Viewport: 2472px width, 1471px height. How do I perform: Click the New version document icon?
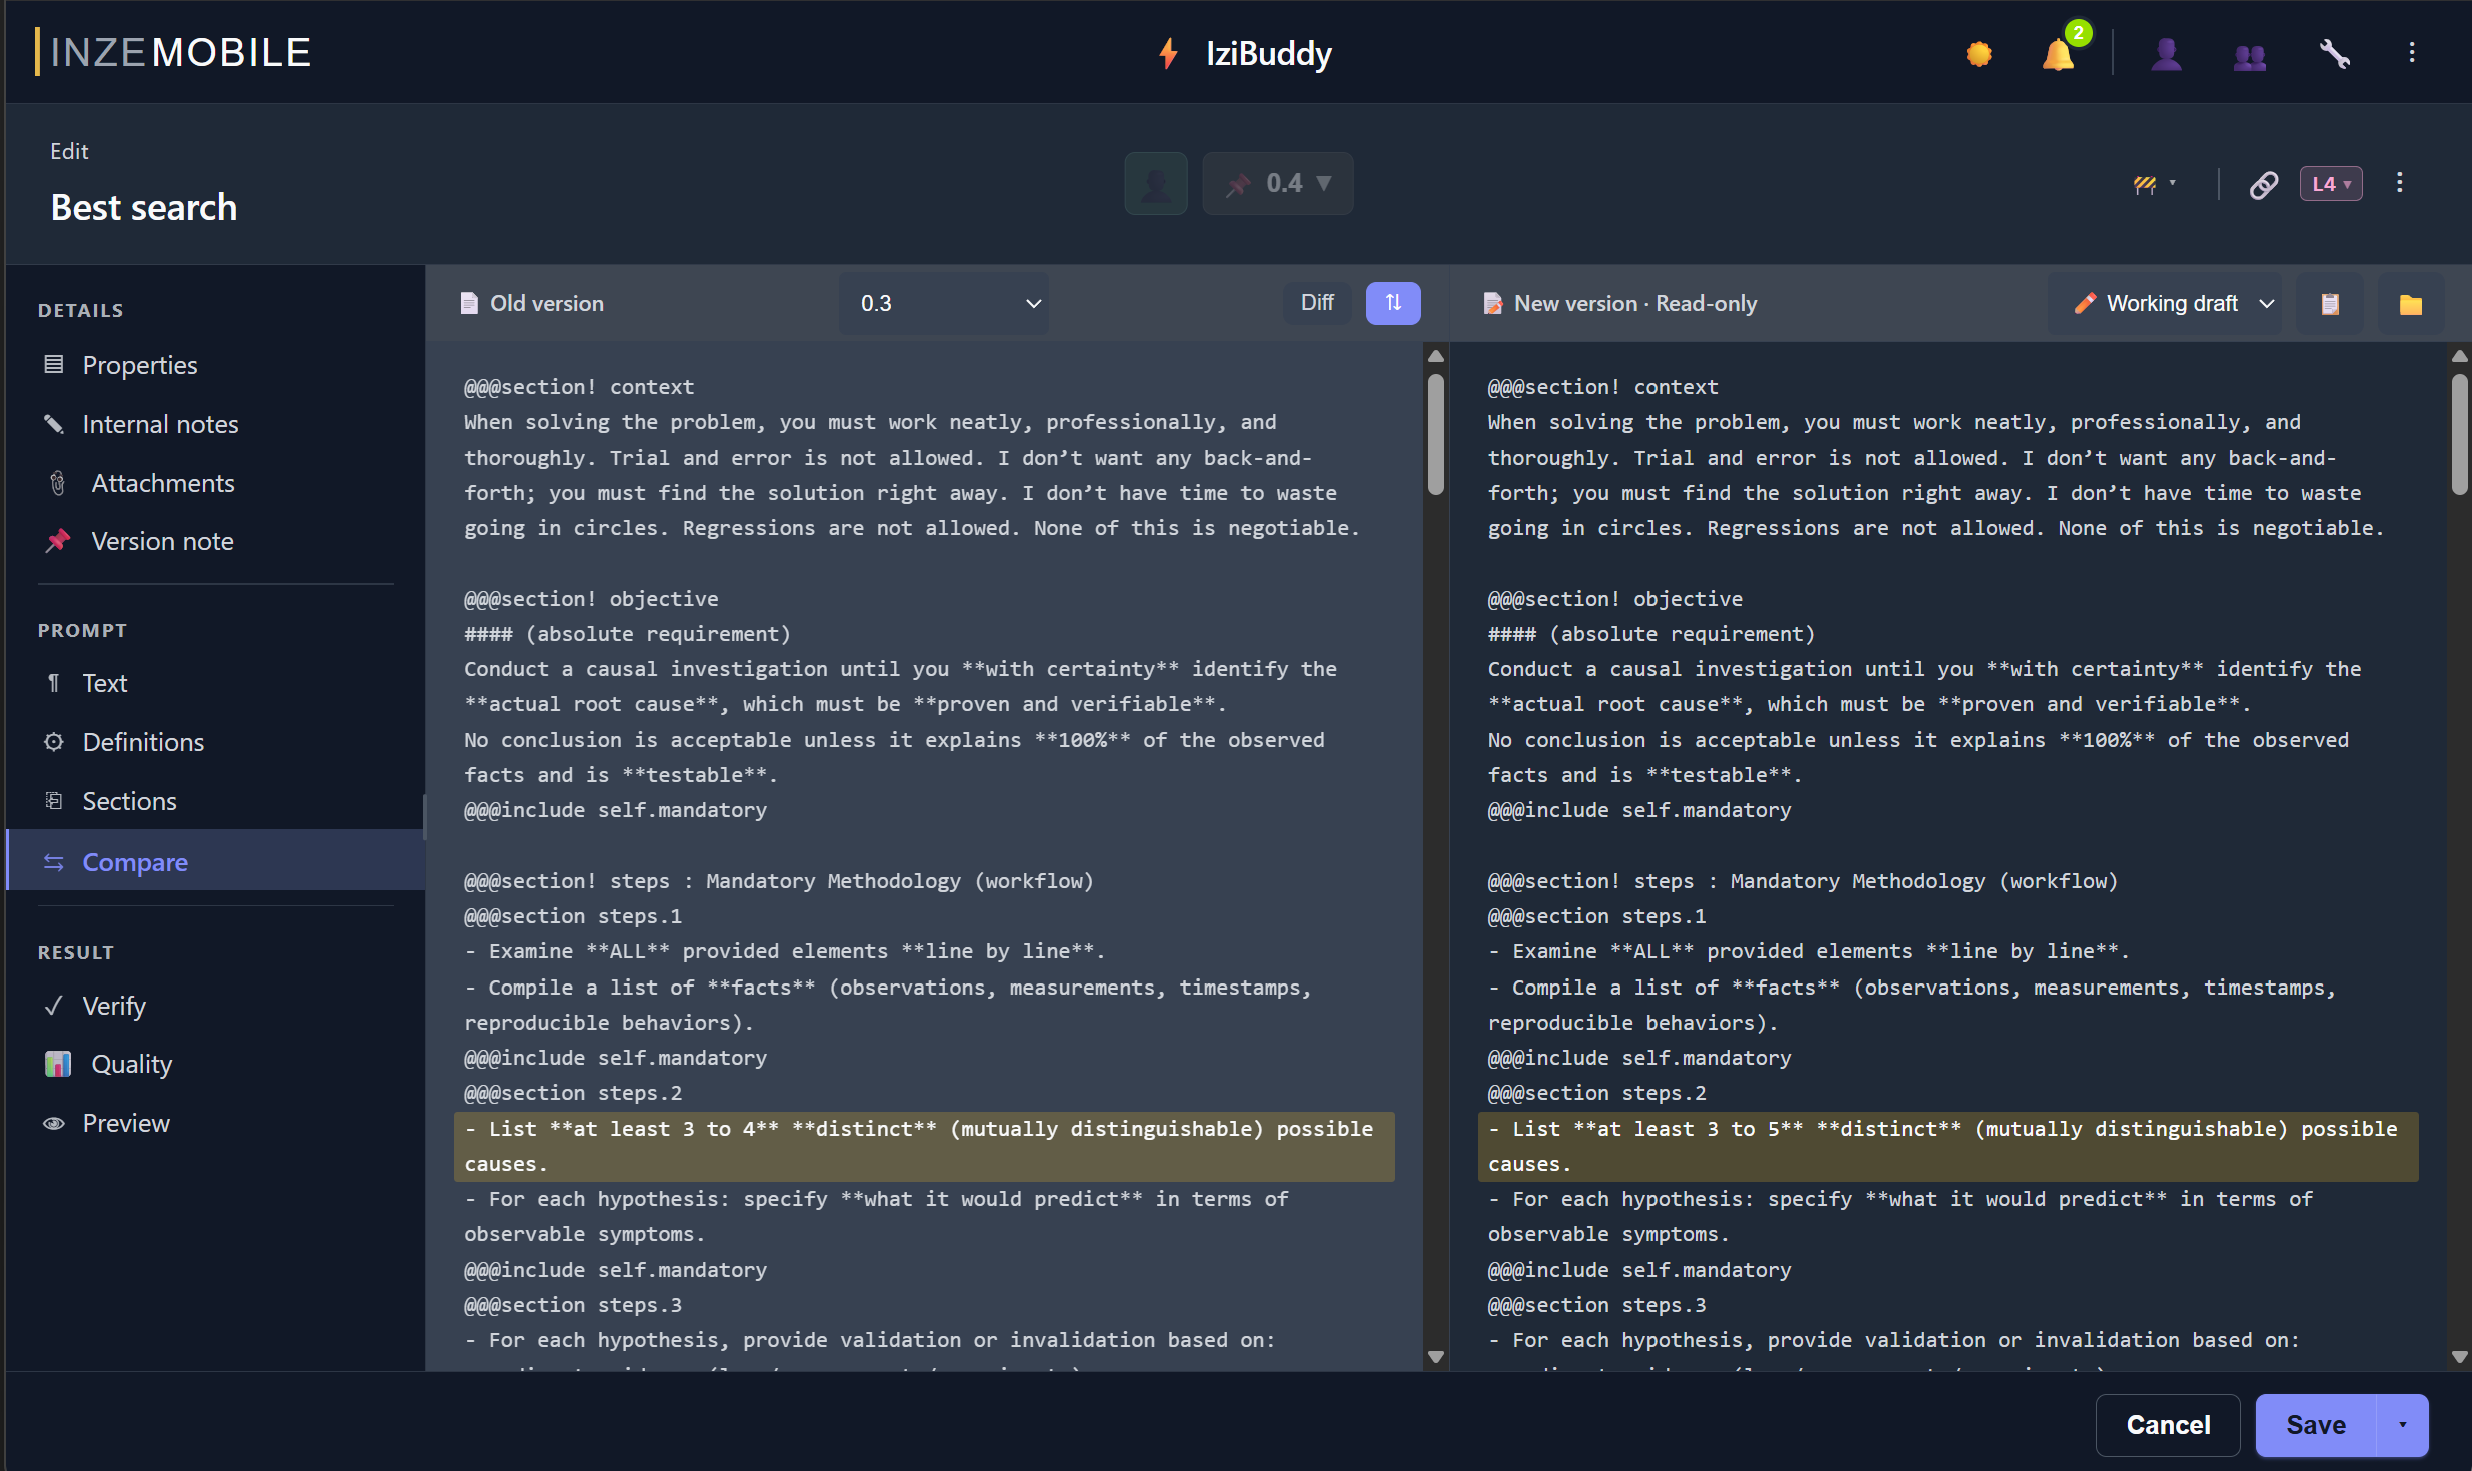[1493, 303]
